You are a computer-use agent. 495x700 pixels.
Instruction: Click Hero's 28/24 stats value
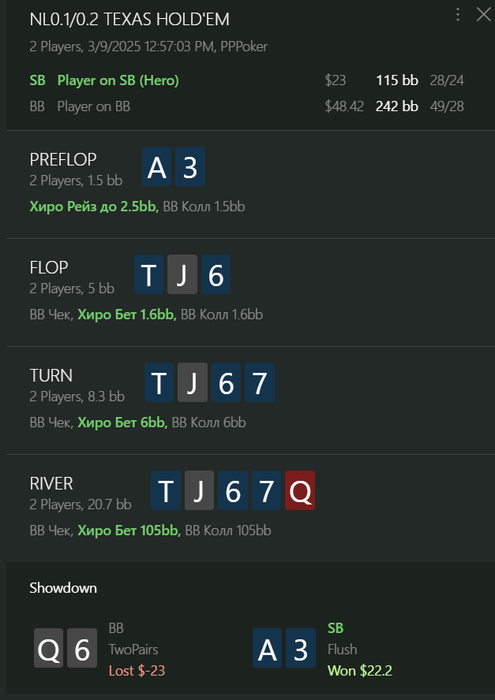point(447,81)
